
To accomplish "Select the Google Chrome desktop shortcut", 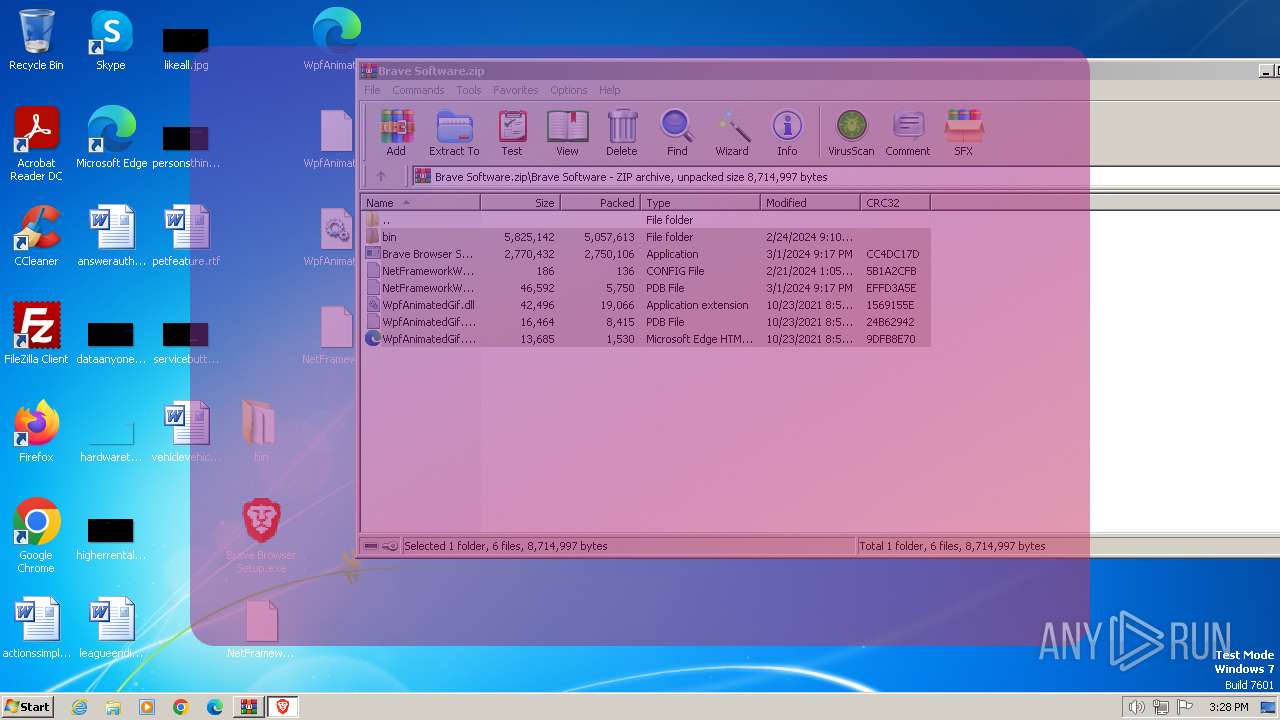I will [x=36, y=536].
